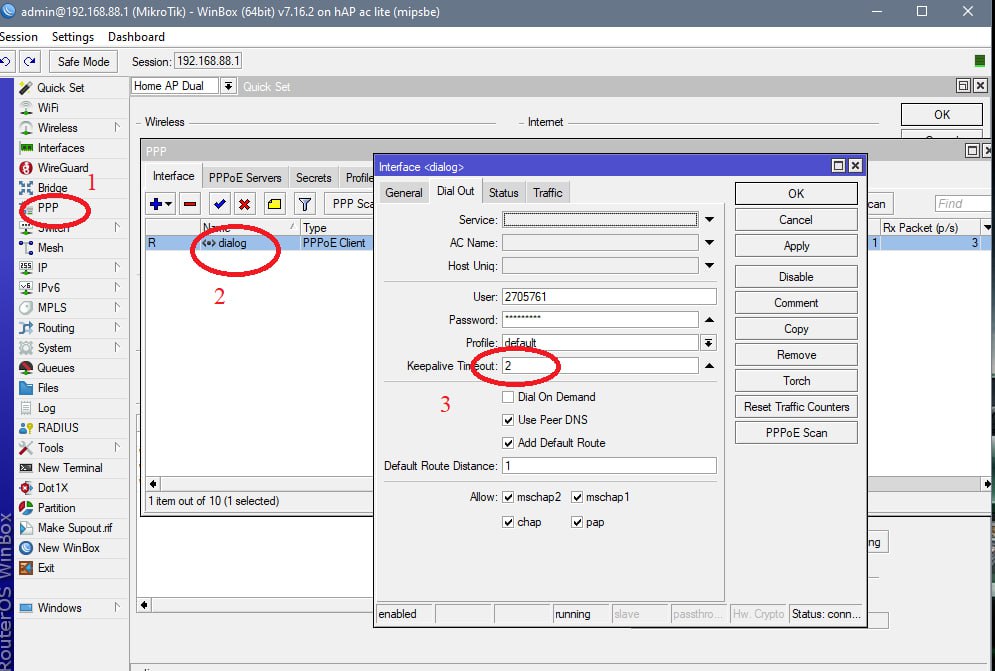995x671 pixels.
Task: Open Queues from sidebar
Action: point(56,368)
